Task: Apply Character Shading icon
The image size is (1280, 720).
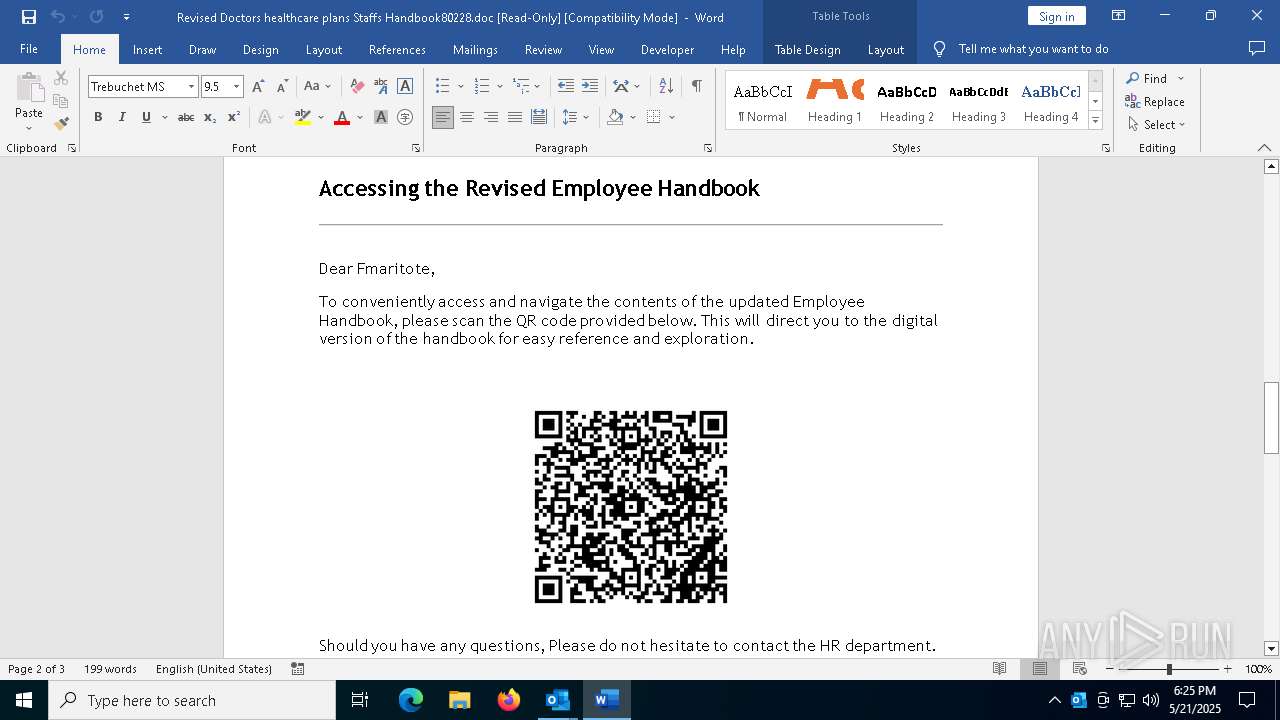Action: (x=381, y=118)
